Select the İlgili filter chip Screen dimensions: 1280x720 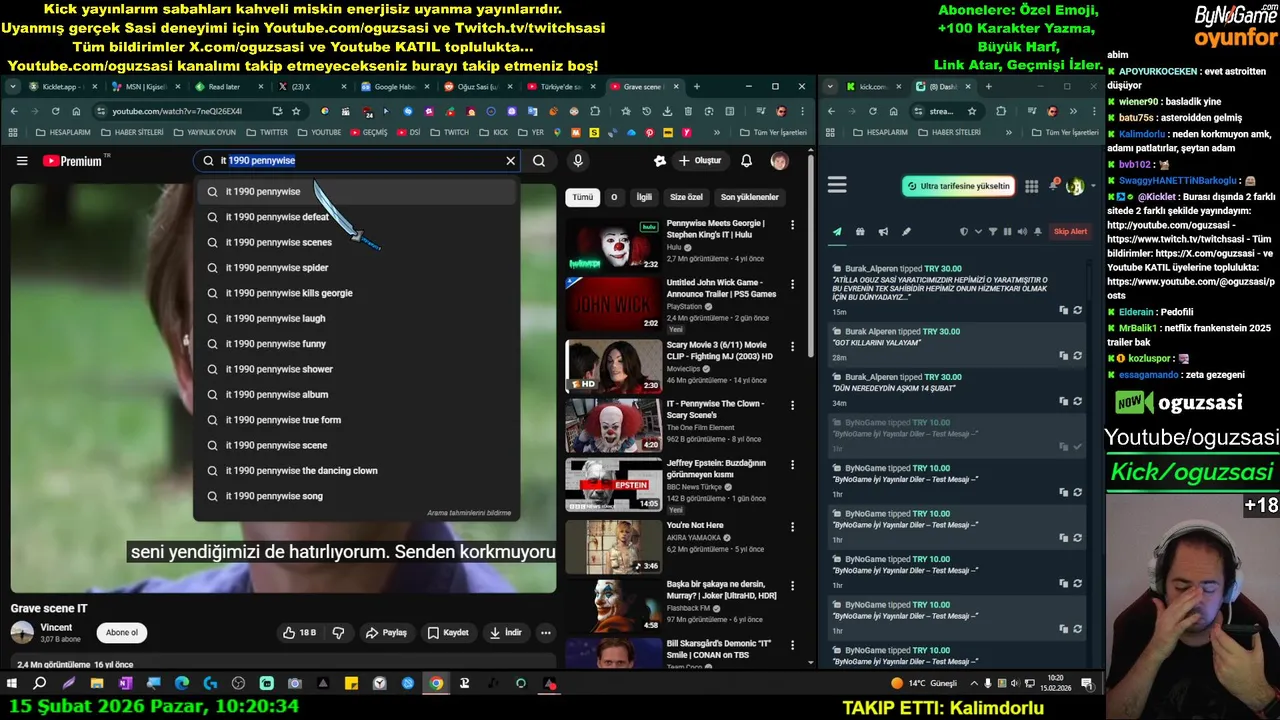tap(644, 197)
